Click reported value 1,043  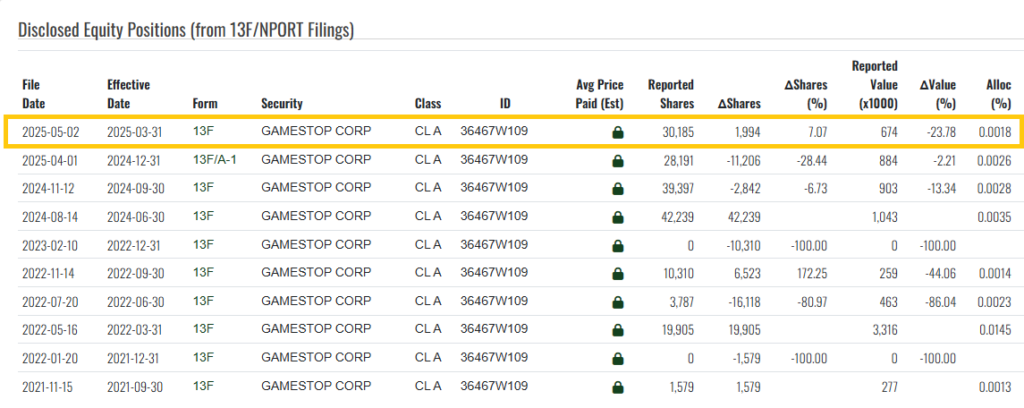886,217
